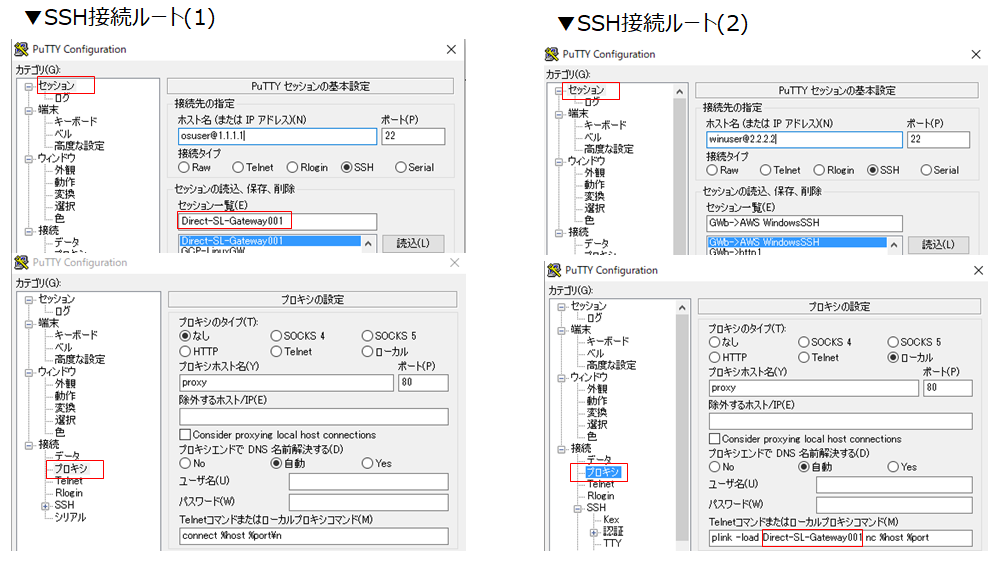Click パスワード(W) field in route (1) proxy window

click(369, 502)
